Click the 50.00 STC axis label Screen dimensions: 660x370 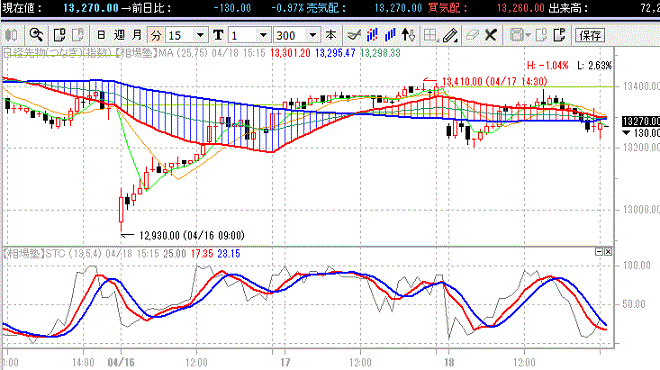tap(634, 304)
